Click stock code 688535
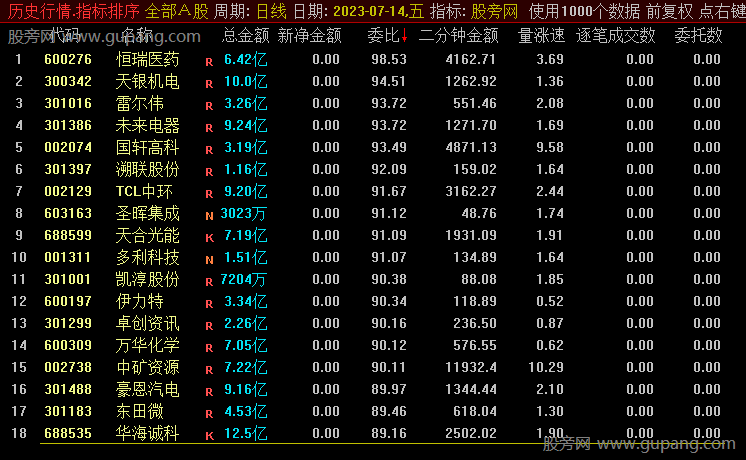746x460 pixels. click(68, 433)
